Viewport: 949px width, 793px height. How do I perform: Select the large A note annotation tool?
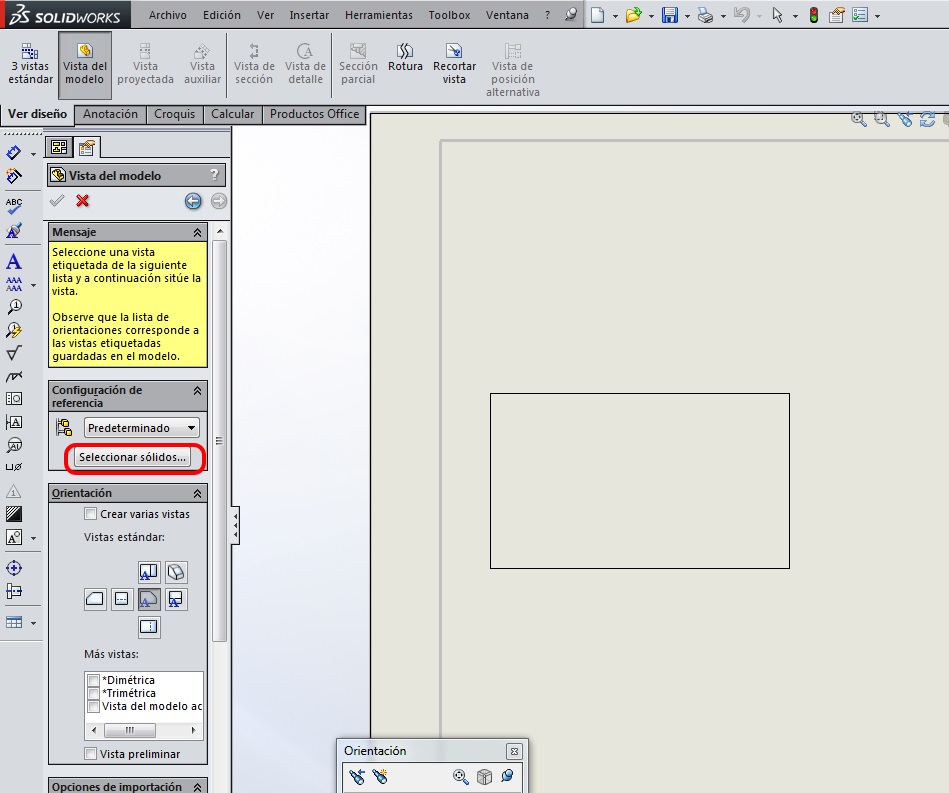14,262
